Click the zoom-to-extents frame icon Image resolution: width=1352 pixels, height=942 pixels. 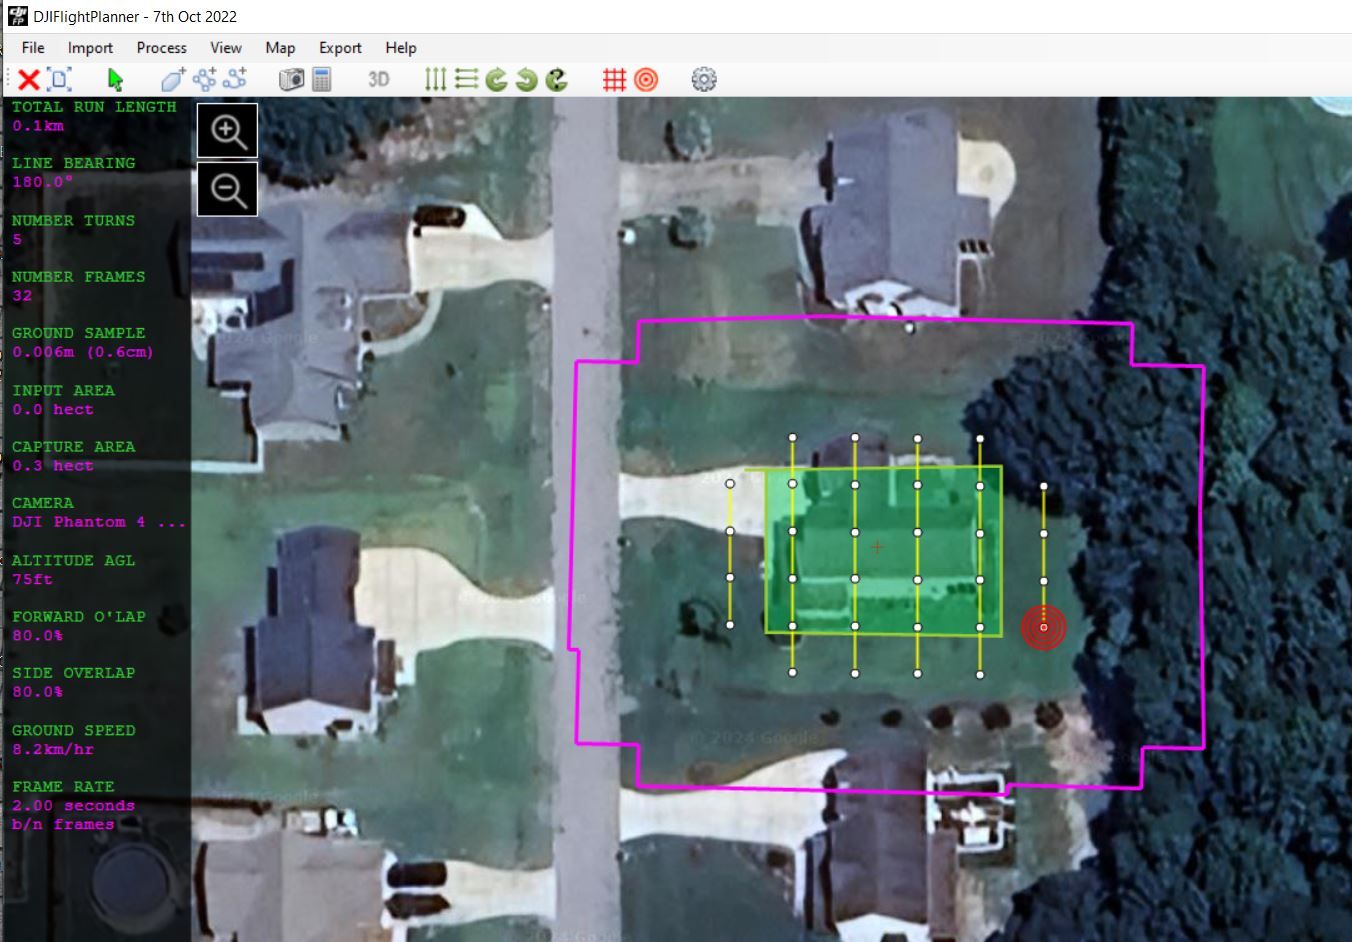tap(60, 80)
